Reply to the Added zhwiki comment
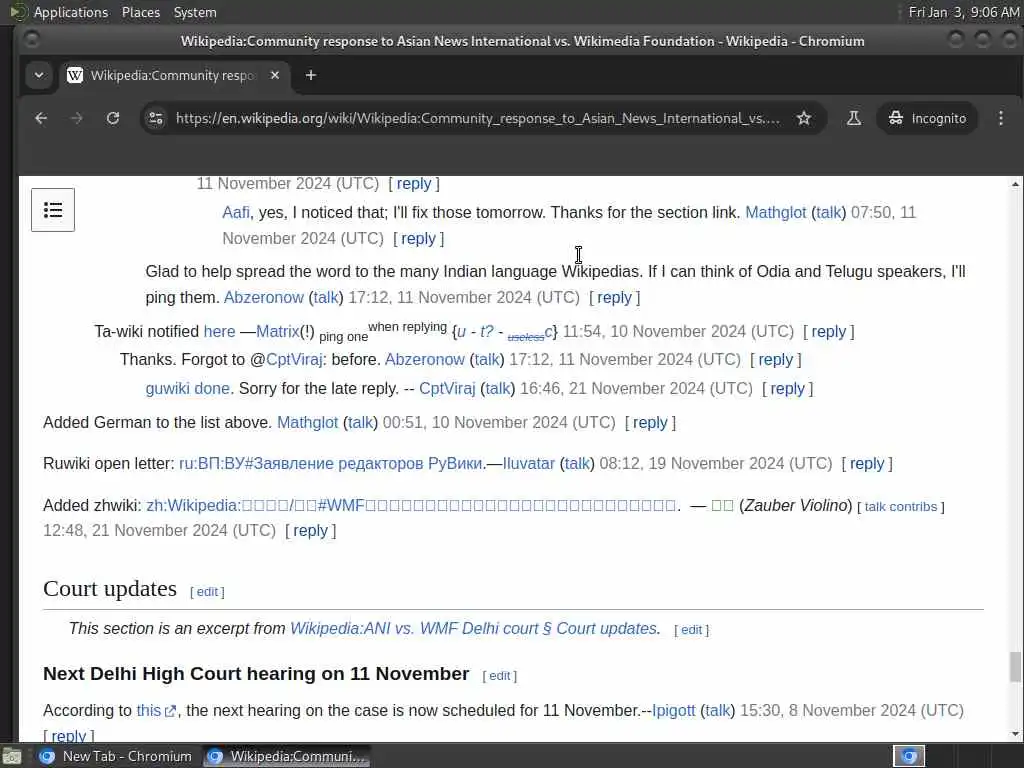The height and width of the screenshot is (768, 1024). point(310,530)
